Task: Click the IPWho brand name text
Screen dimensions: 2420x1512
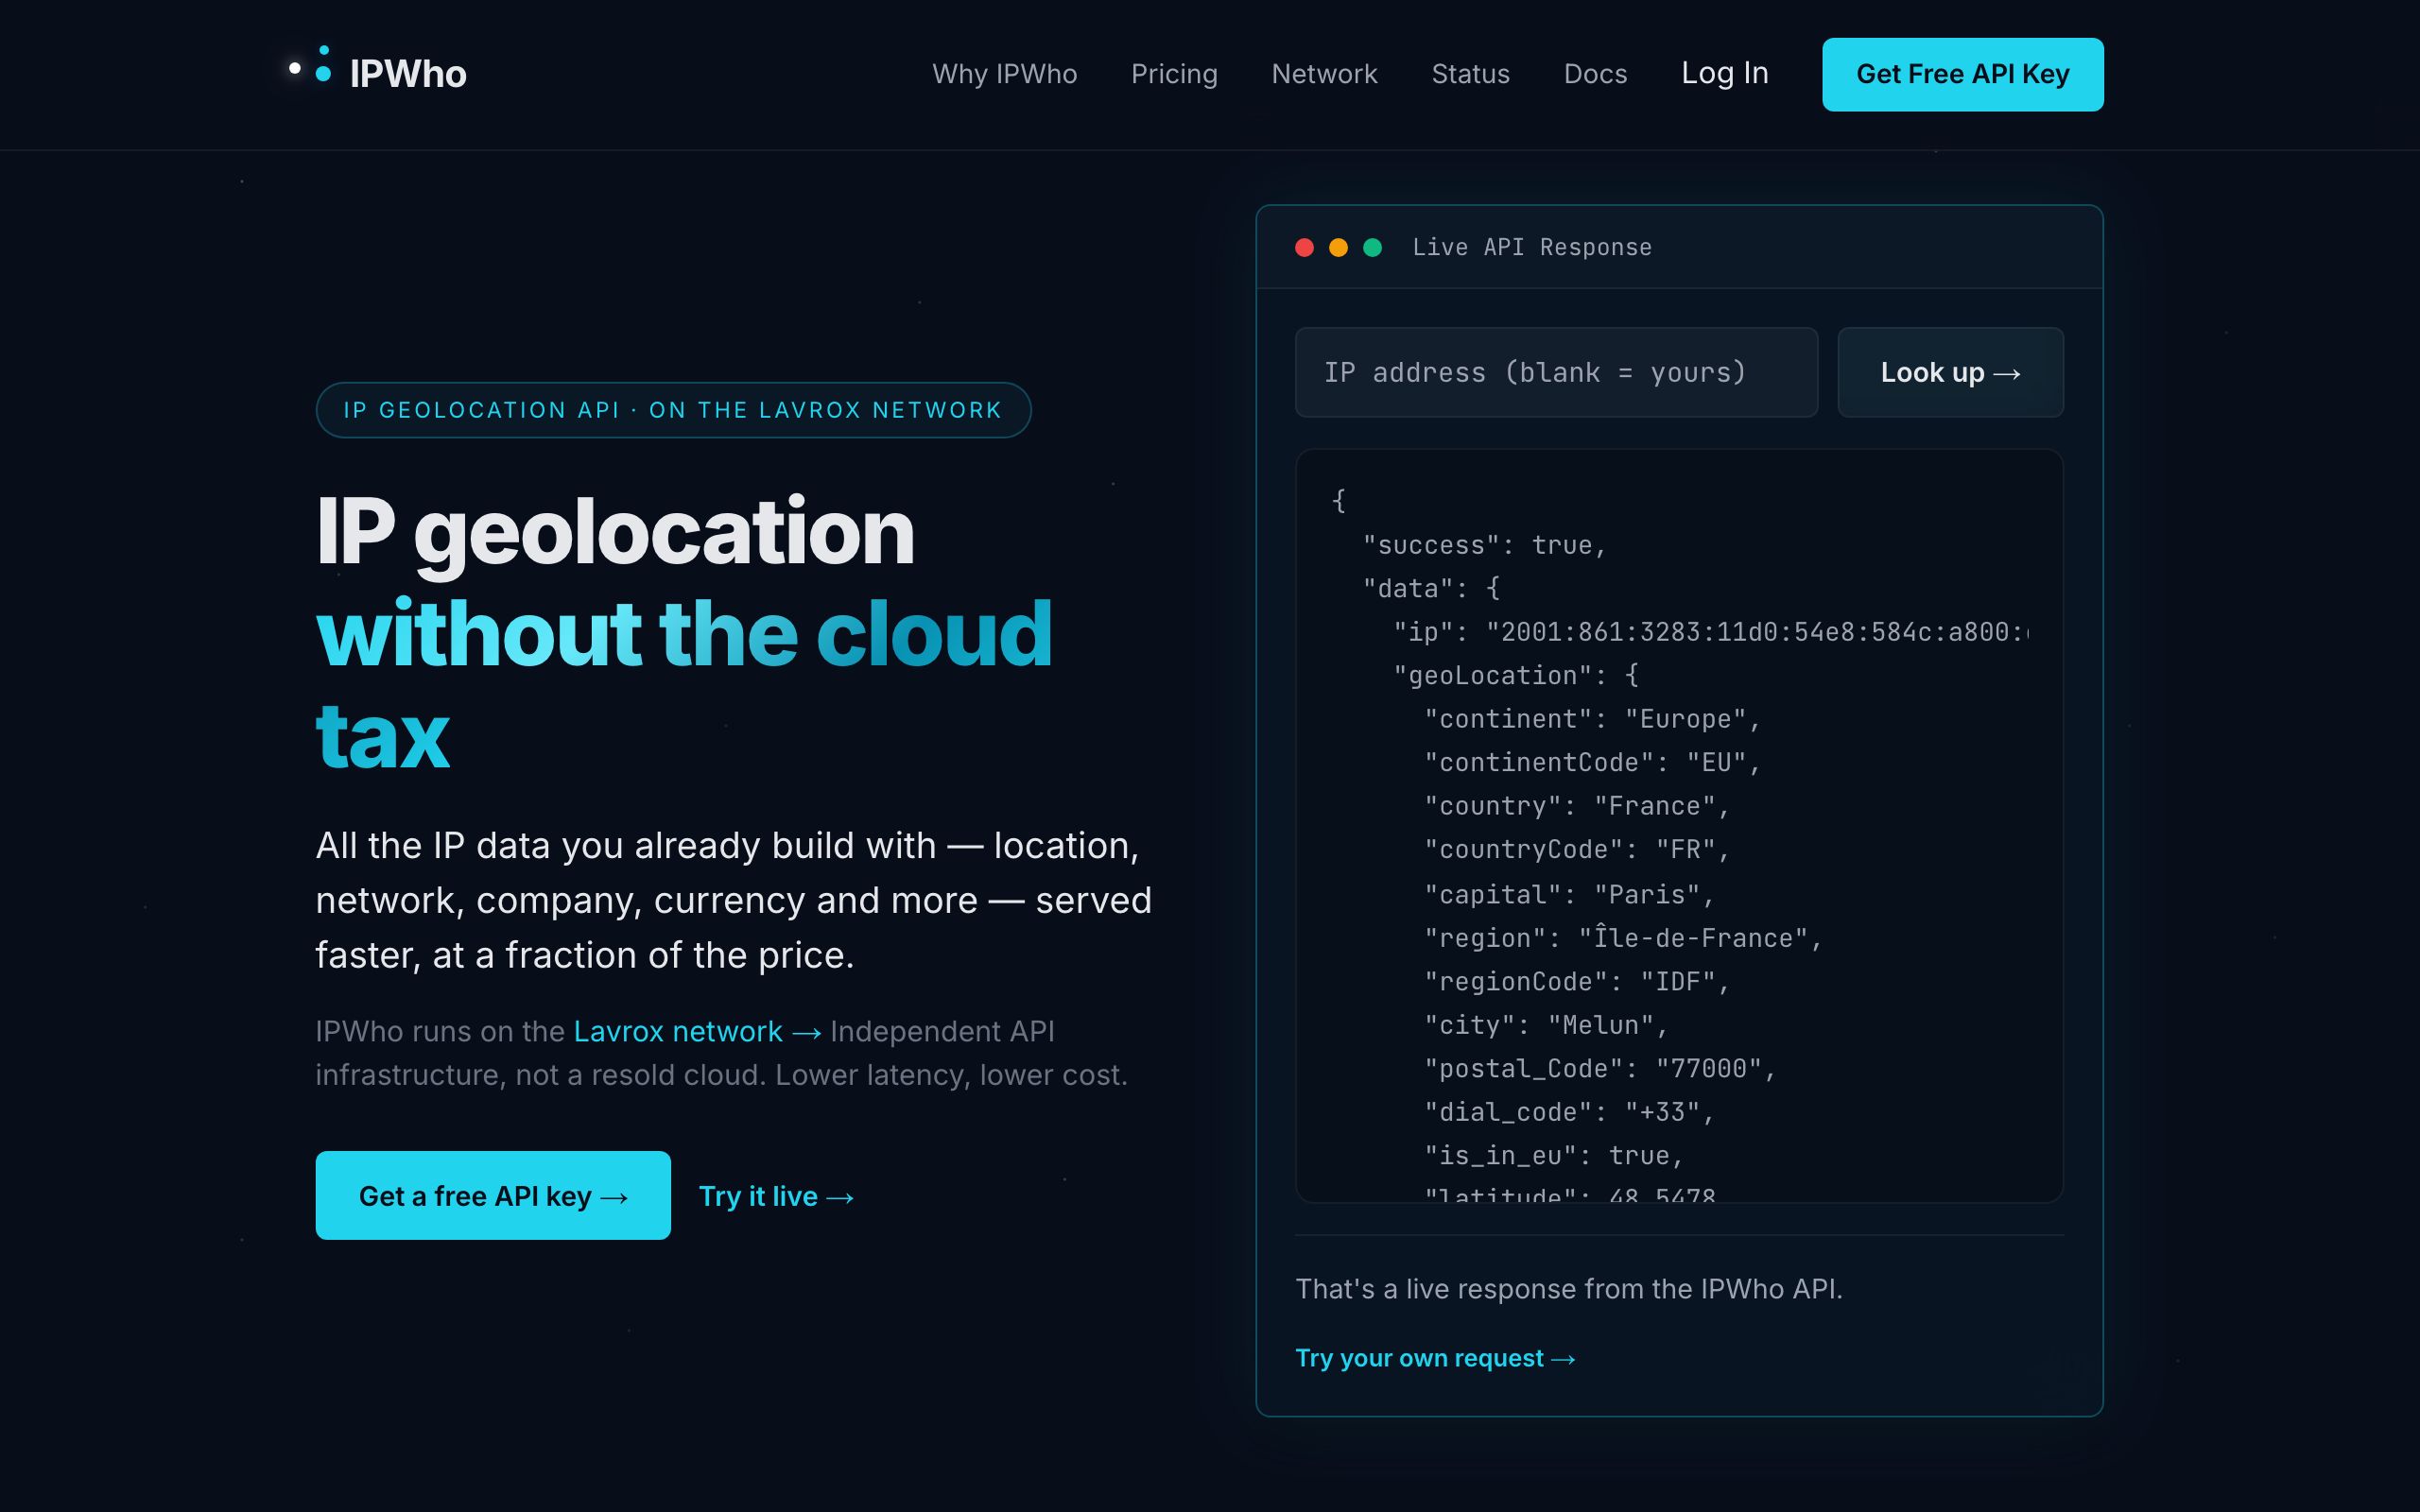Action: 408,74
